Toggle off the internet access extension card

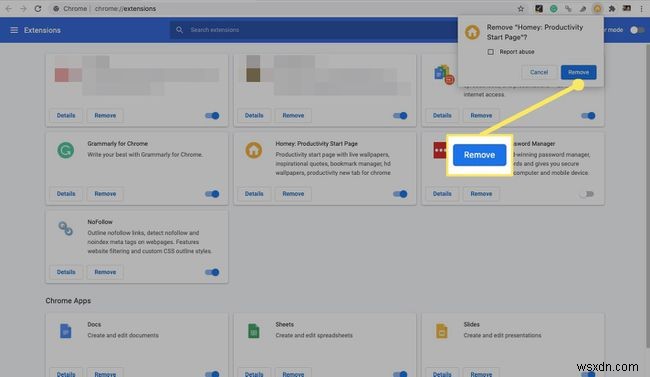(x=588, y=115)
